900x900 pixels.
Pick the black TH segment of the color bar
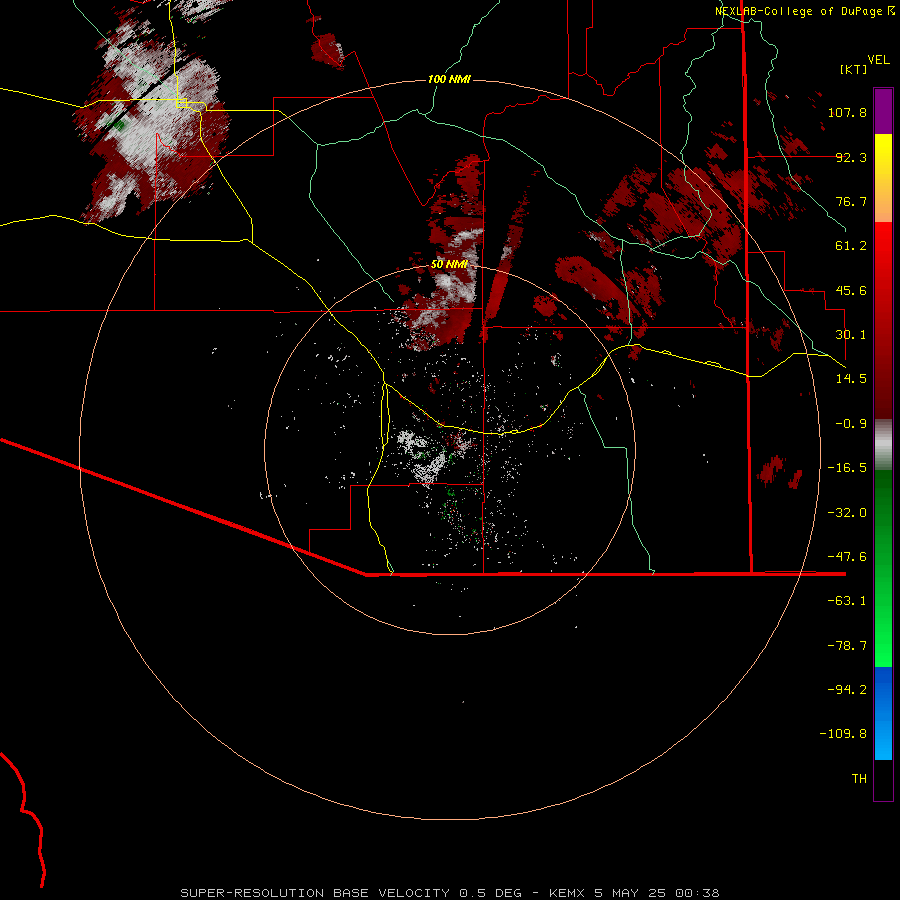(883, 779)
